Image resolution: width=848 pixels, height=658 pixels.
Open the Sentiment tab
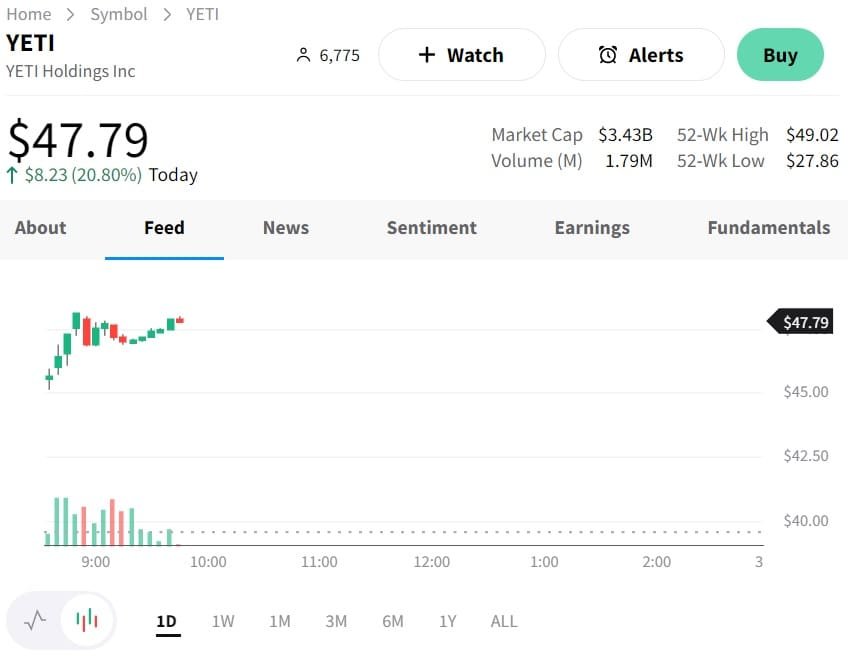pos(431,228)
